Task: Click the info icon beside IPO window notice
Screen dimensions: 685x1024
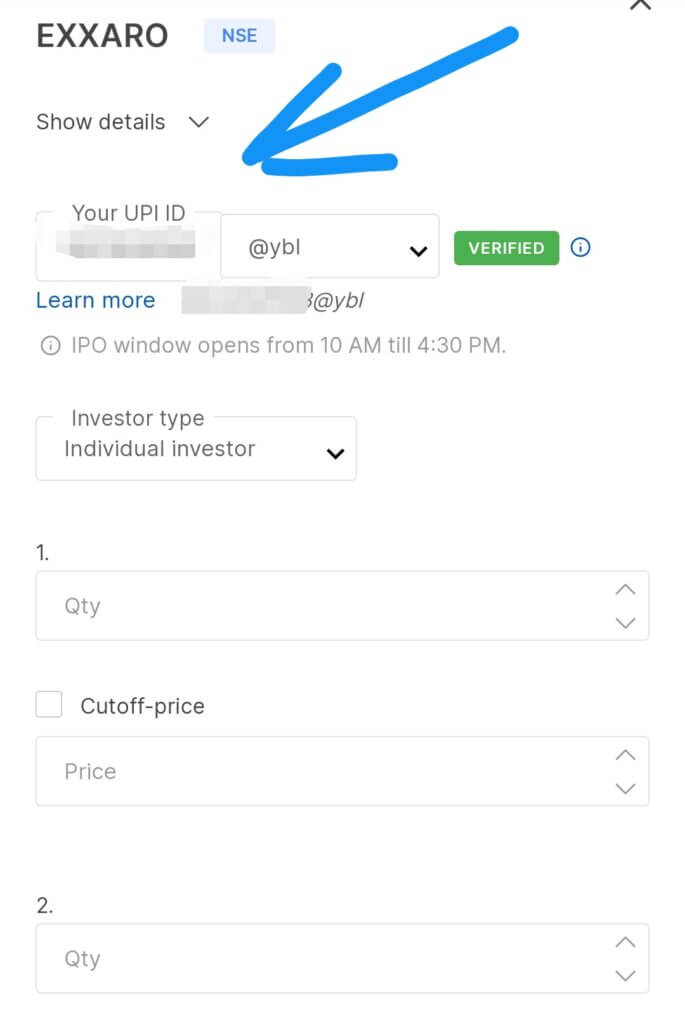Action: 50,345
